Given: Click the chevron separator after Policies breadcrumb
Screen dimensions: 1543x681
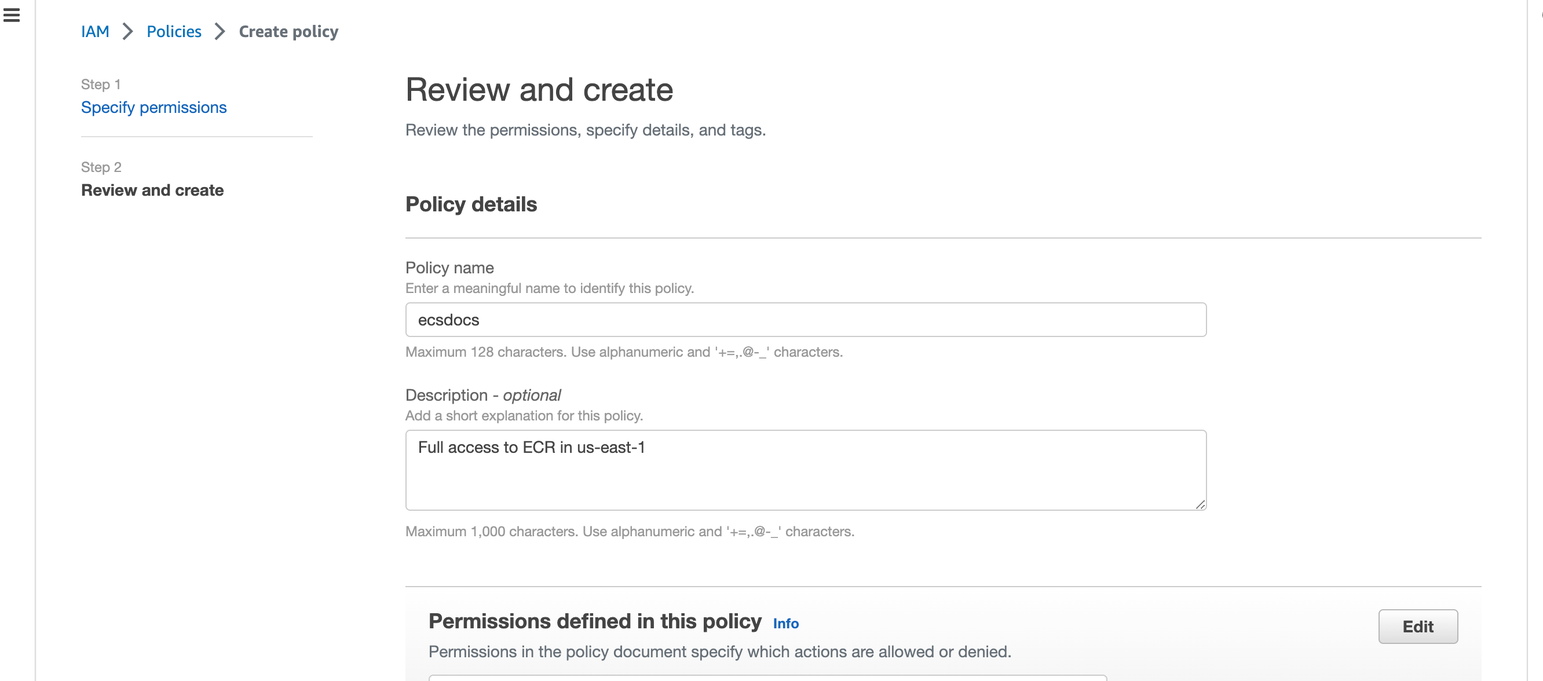Looking at the screenshot, I should click(x=218, y=31).
